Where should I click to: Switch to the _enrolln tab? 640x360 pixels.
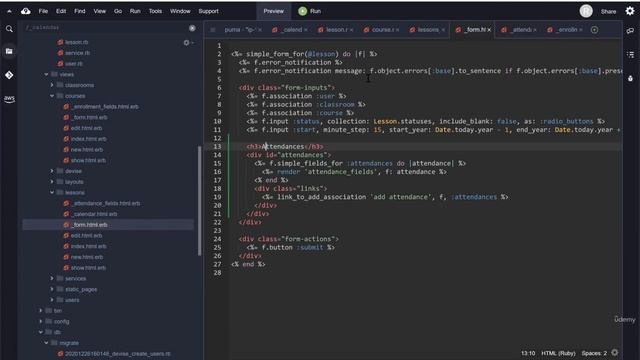point(564,30)
